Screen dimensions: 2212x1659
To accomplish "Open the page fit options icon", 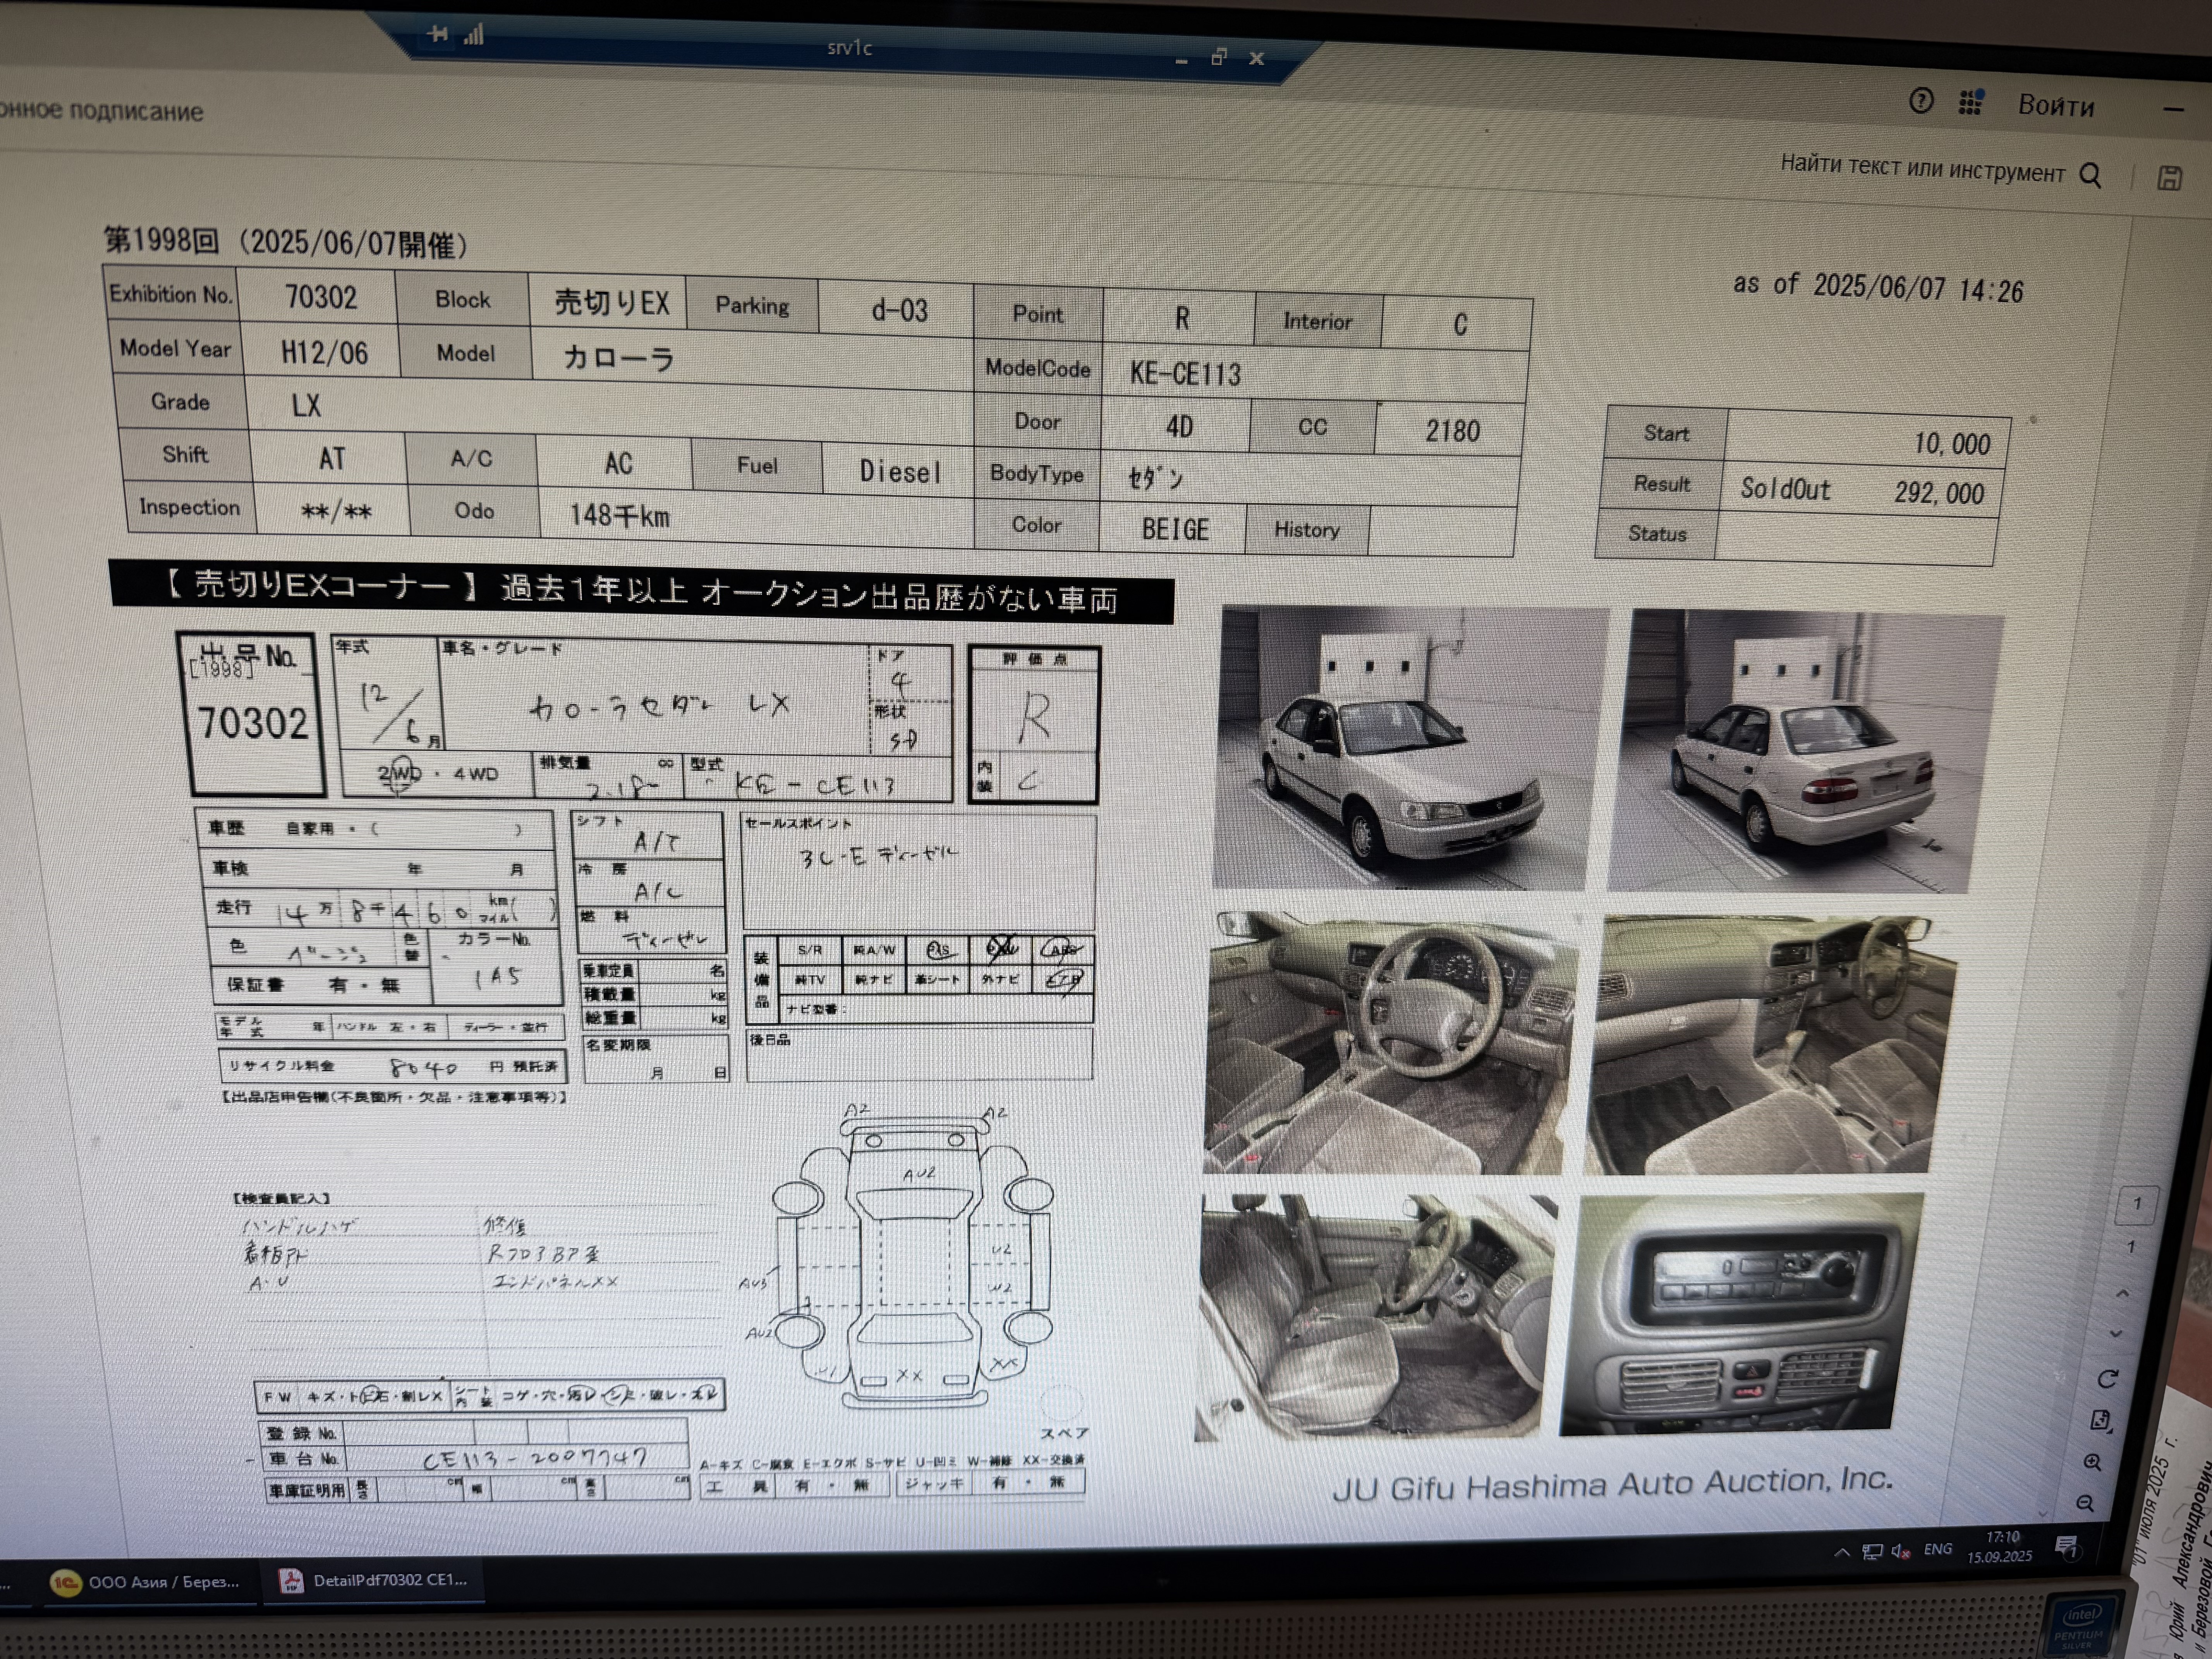I will [x=2100, y=1421].
